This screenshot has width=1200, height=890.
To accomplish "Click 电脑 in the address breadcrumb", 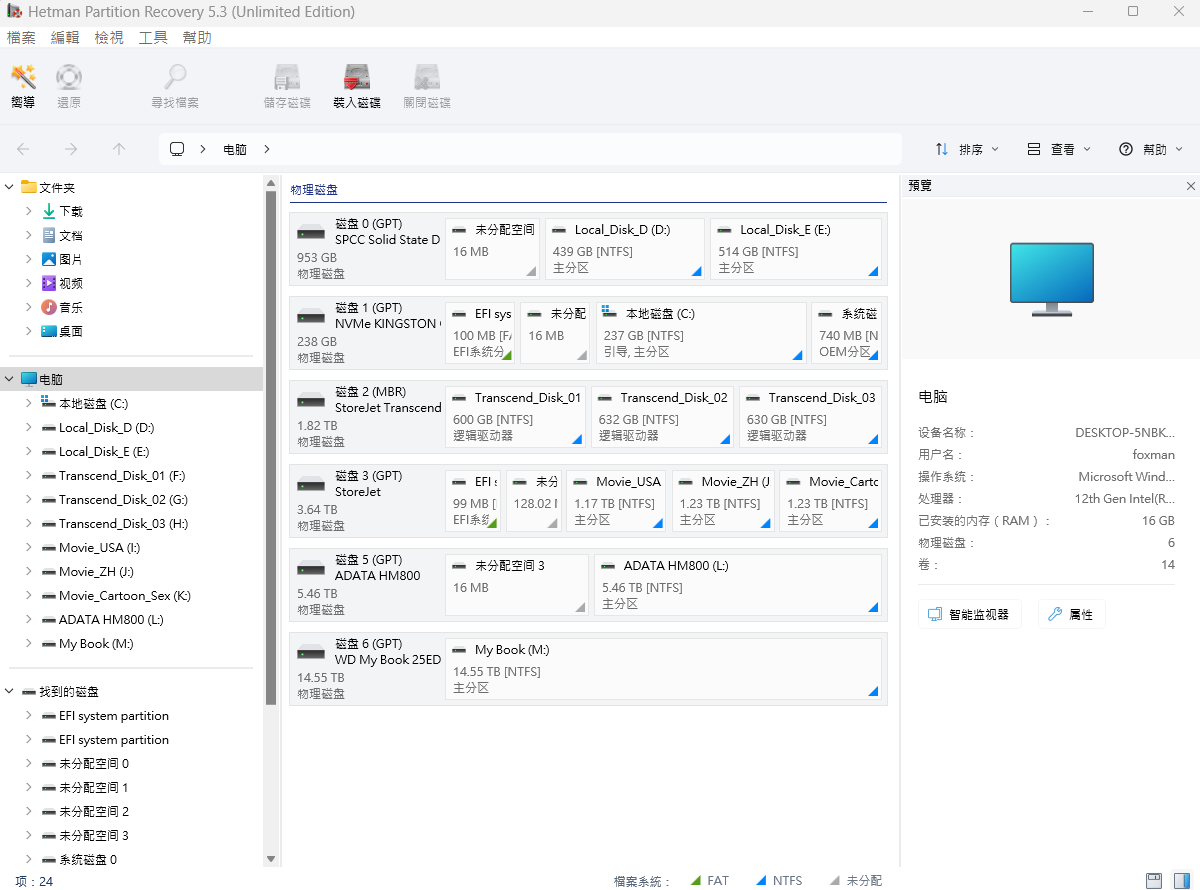I will [235, 149].
